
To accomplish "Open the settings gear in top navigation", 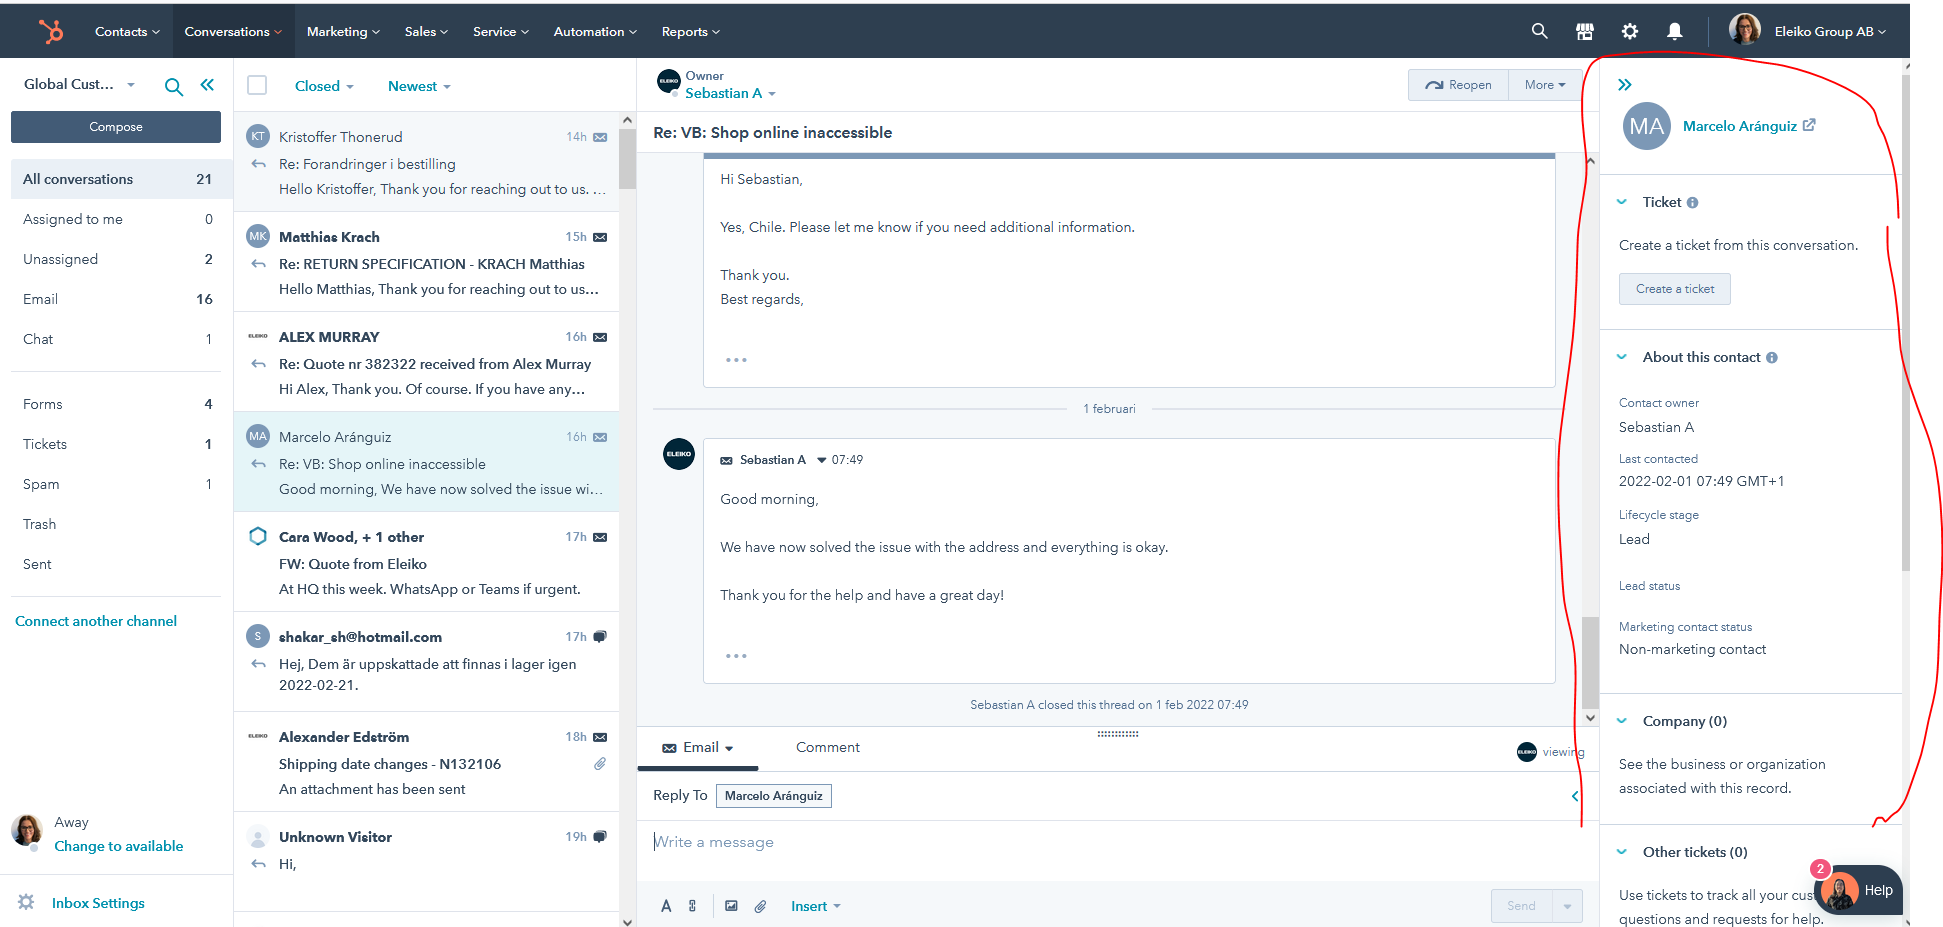I will pyautogui.click(x=1629, y=31).
